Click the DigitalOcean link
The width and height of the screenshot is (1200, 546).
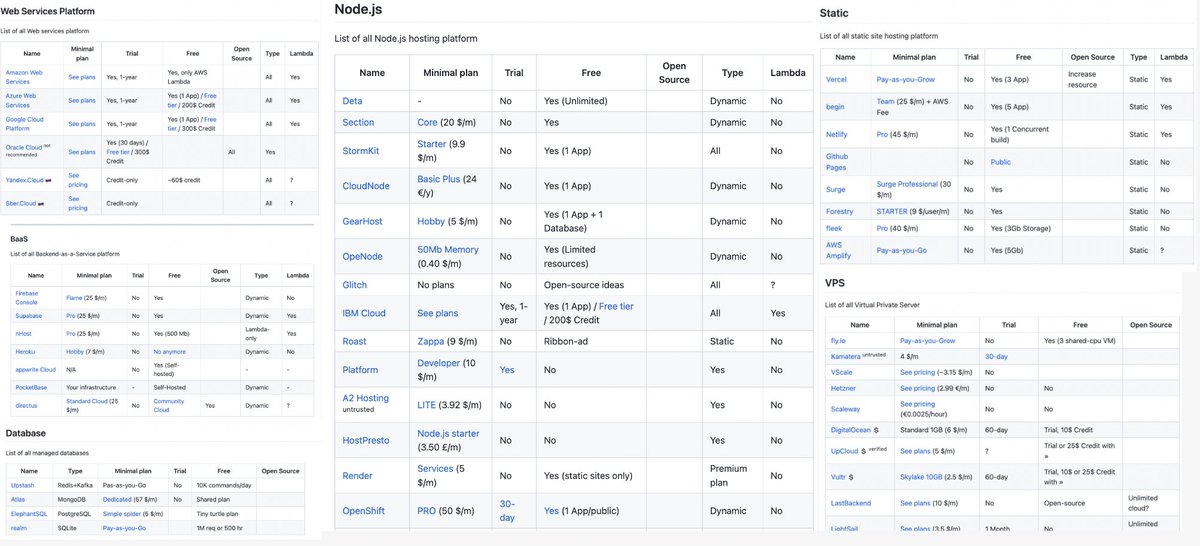[852, 430]
